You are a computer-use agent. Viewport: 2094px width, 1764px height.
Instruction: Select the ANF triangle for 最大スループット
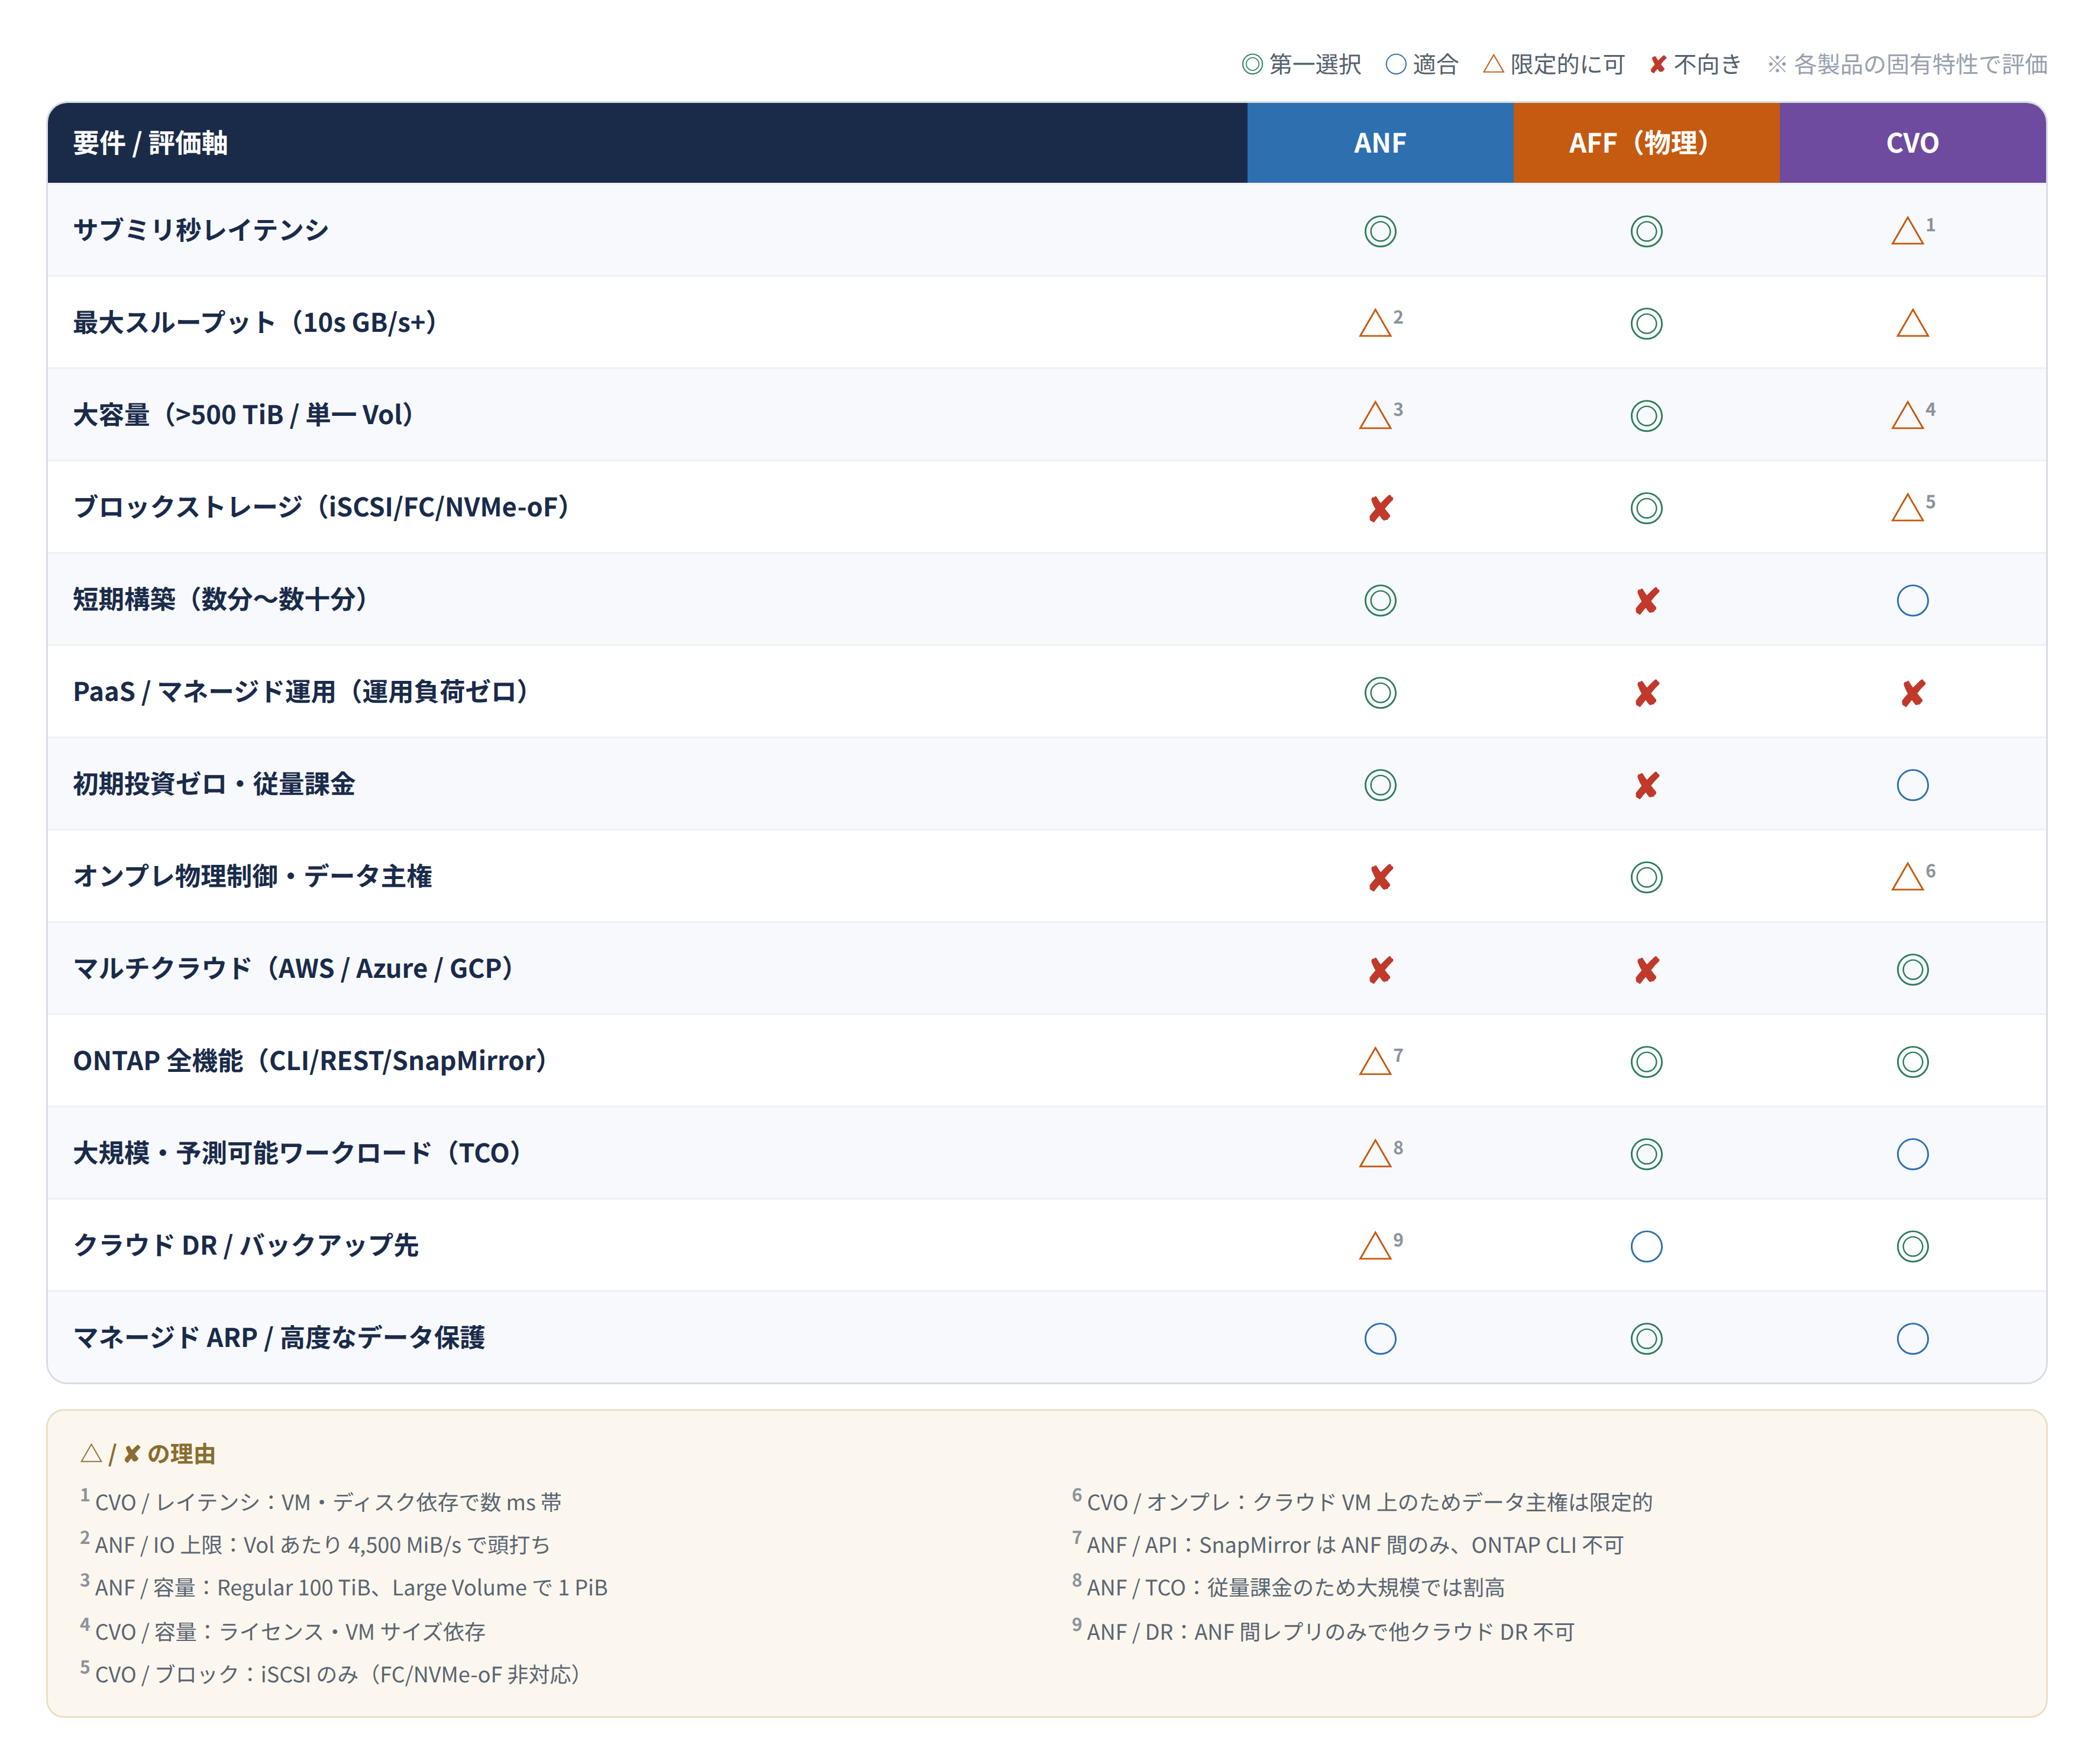pos(1375,323)
